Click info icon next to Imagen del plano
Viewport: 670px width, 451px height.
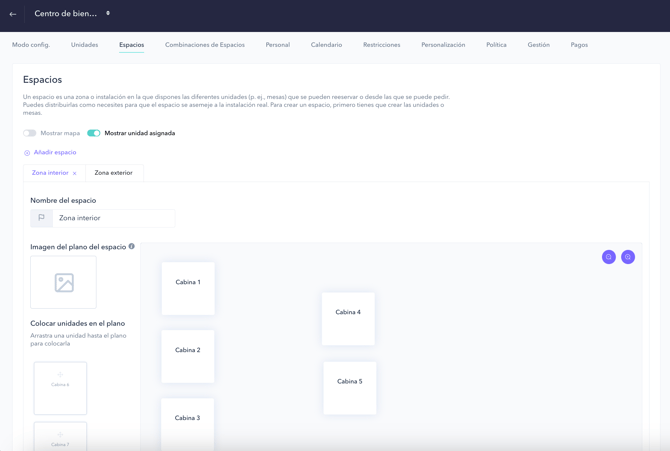point(132,246)
